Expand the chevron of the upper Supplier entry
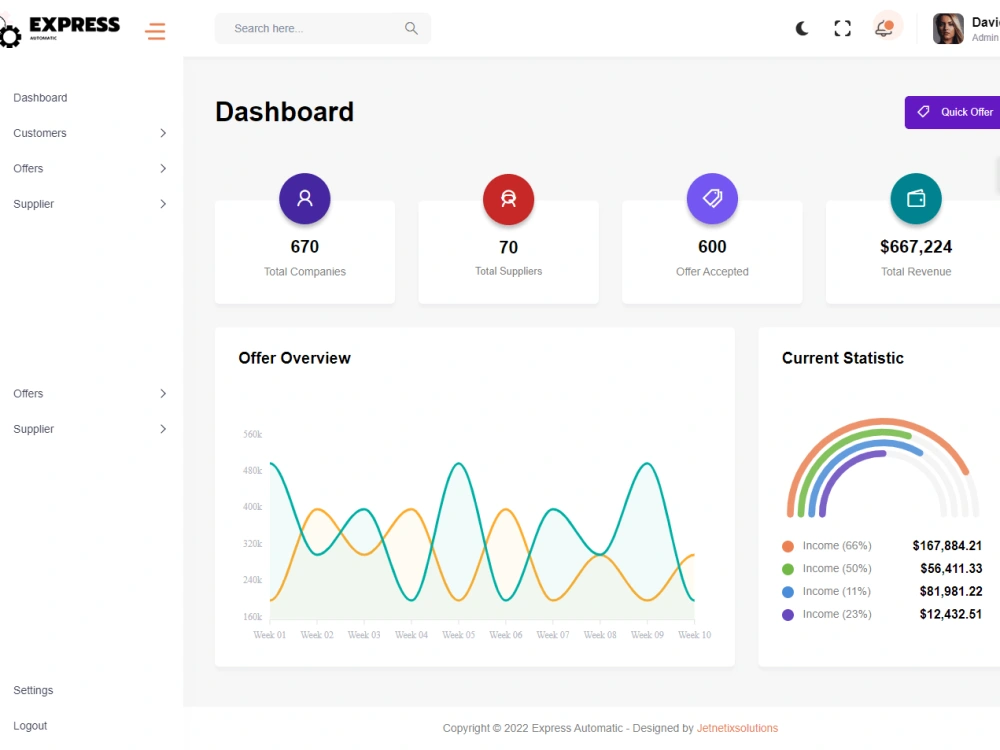 (x=163, y=204)
